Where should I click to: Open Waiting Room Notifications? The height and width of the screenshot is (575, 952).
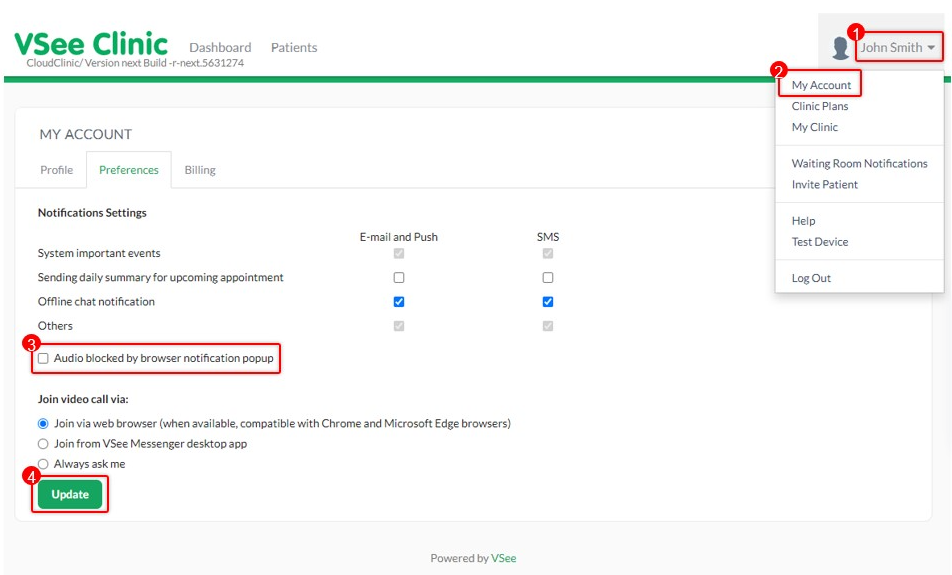click(x=859, y=163)
